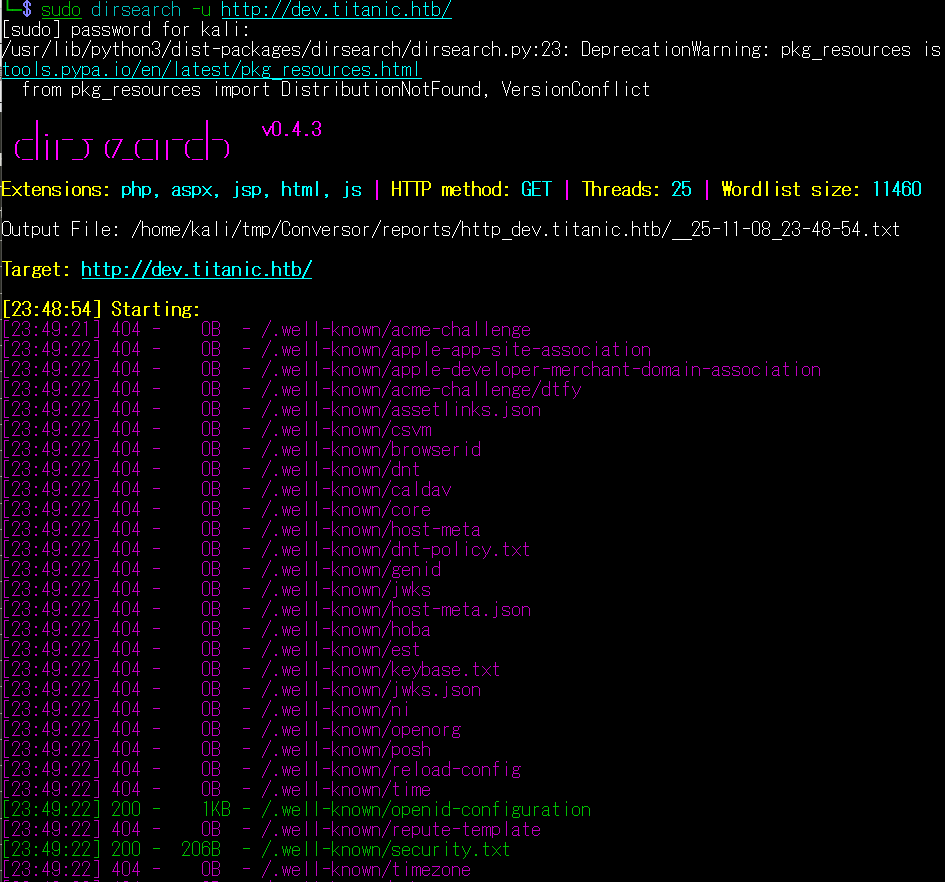Screen dimensions: 945x882
Task: Click the Threads: 25 setting text
Action: pos(636,190)
